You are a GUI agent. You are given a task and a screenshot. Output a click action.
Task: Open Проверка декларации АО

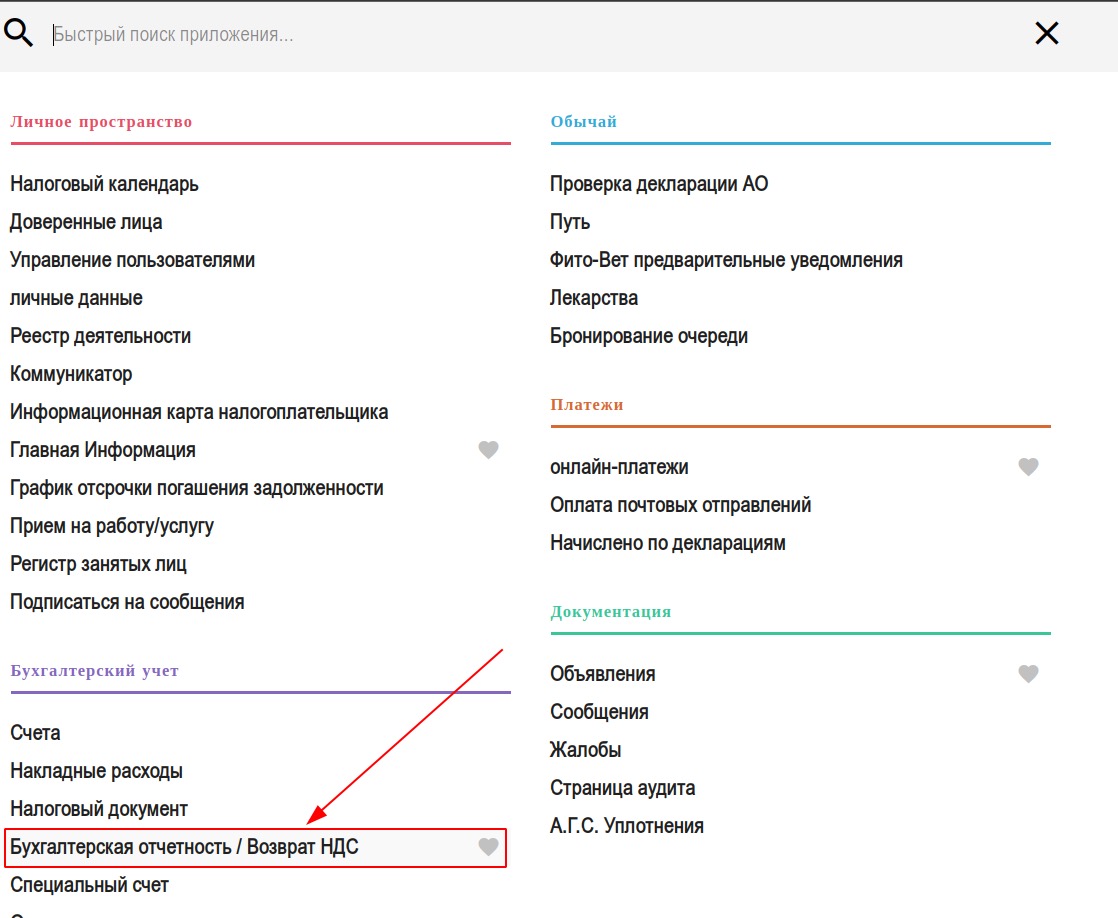click(x=659, y=184)
